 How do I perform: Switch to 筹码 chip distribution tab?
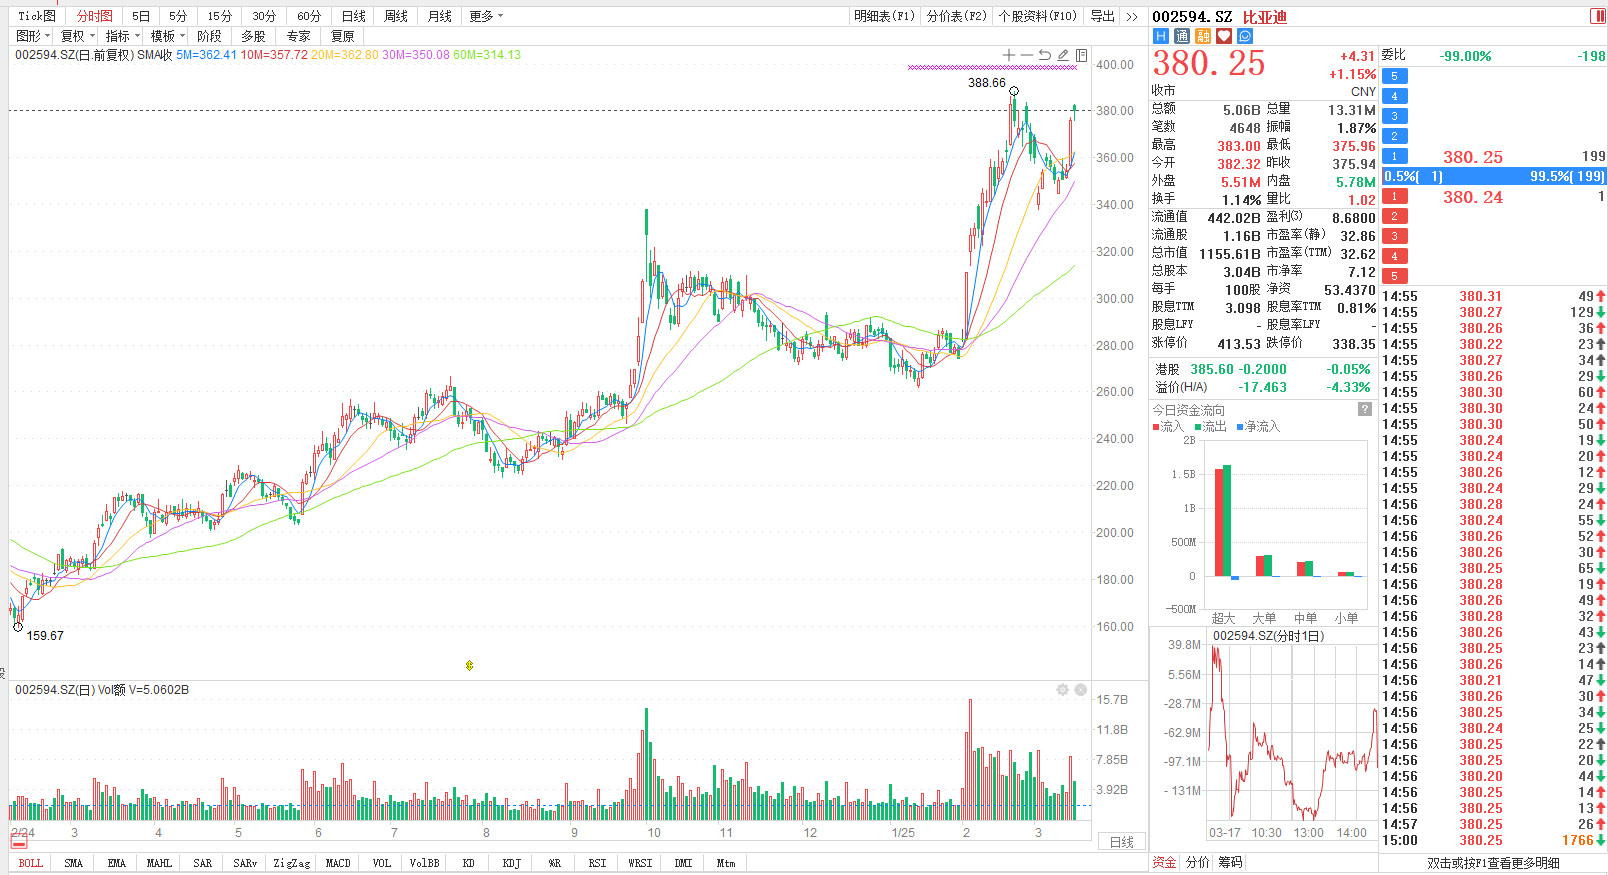coord(1230,862)
